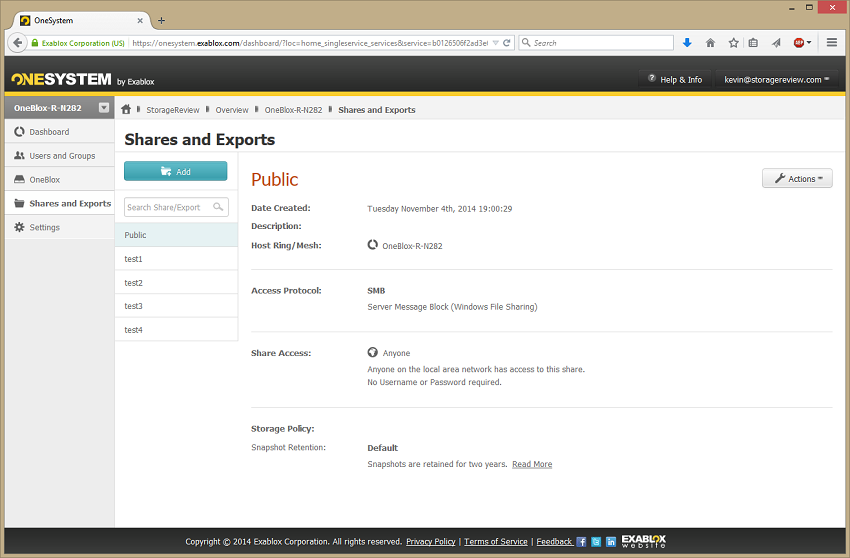Screen dimensions: 850x558
Task: Open the bookmarks list icon
Action: coord(754,43)
